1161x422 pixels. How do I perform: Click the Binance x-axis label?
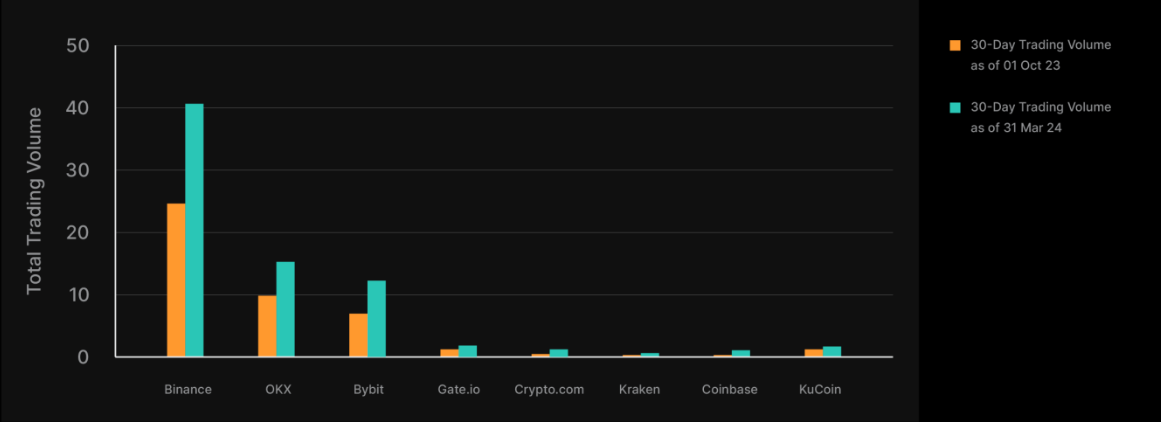click(x=188, y=389)
